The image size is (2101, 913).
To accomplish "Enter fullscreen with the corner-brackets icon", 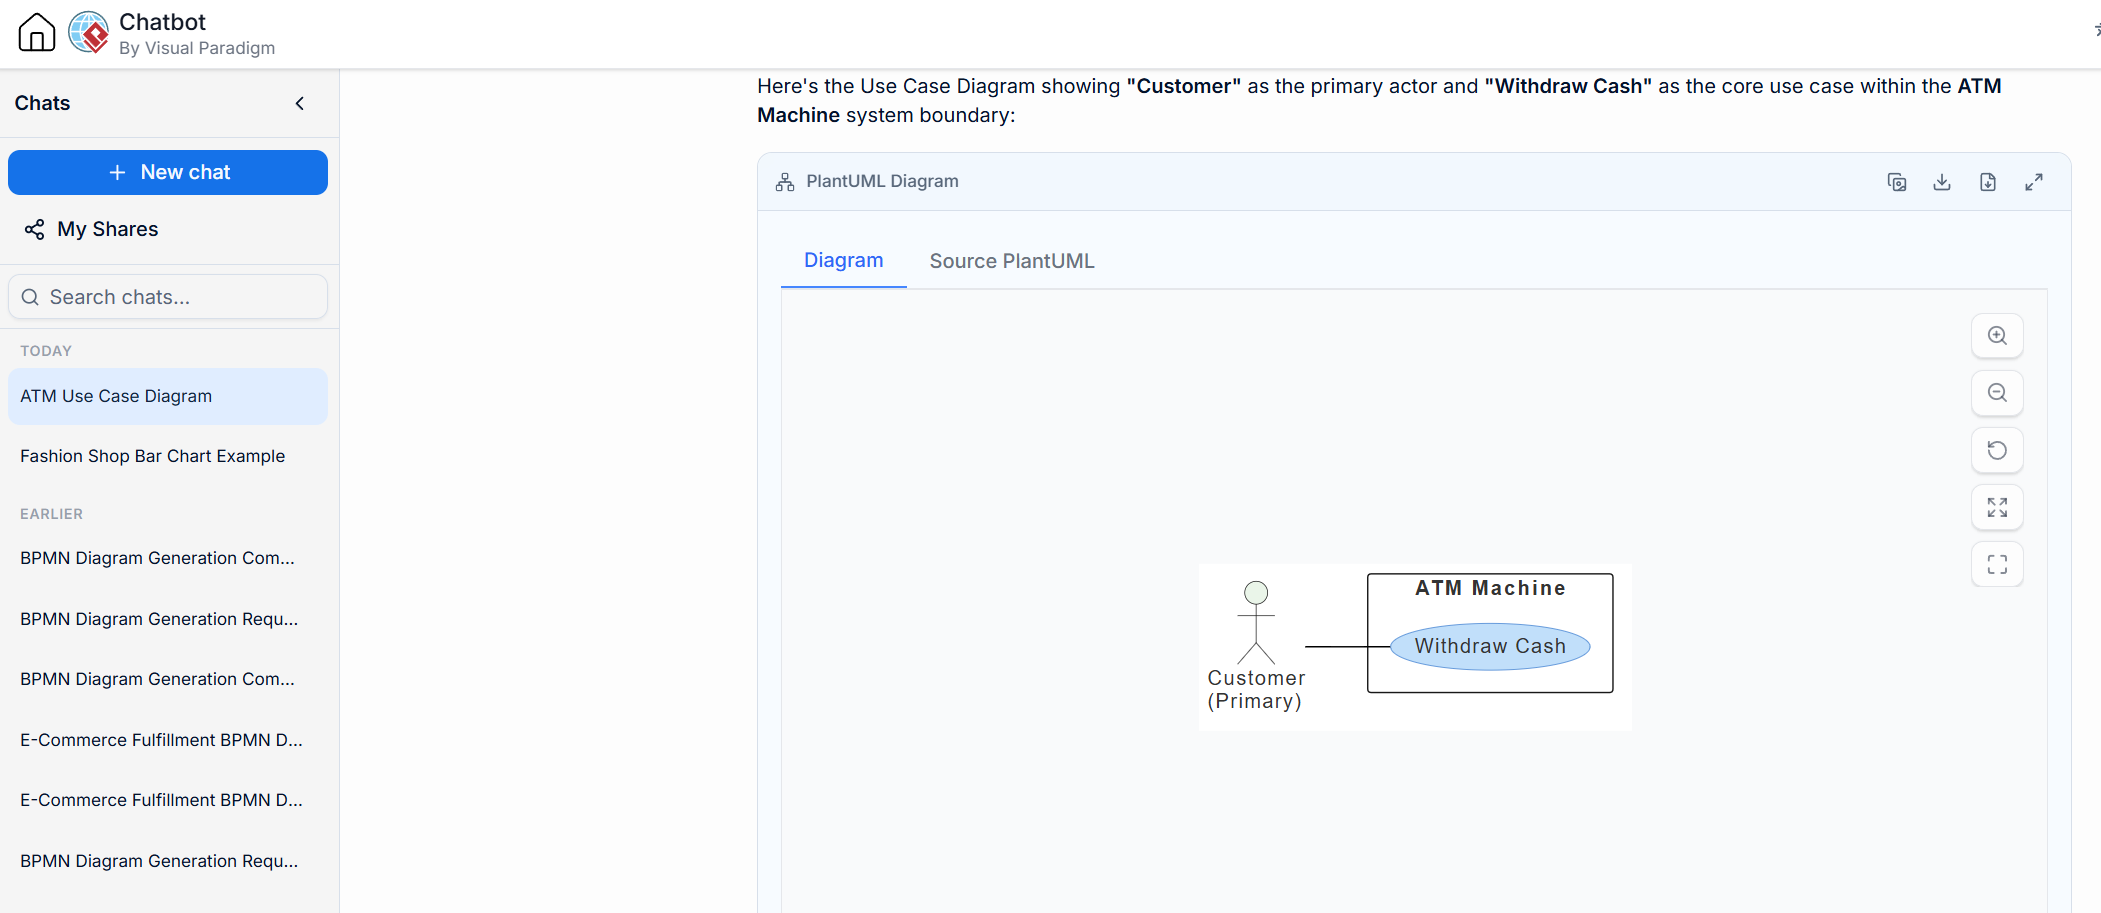I will [x=1997, y=564].
